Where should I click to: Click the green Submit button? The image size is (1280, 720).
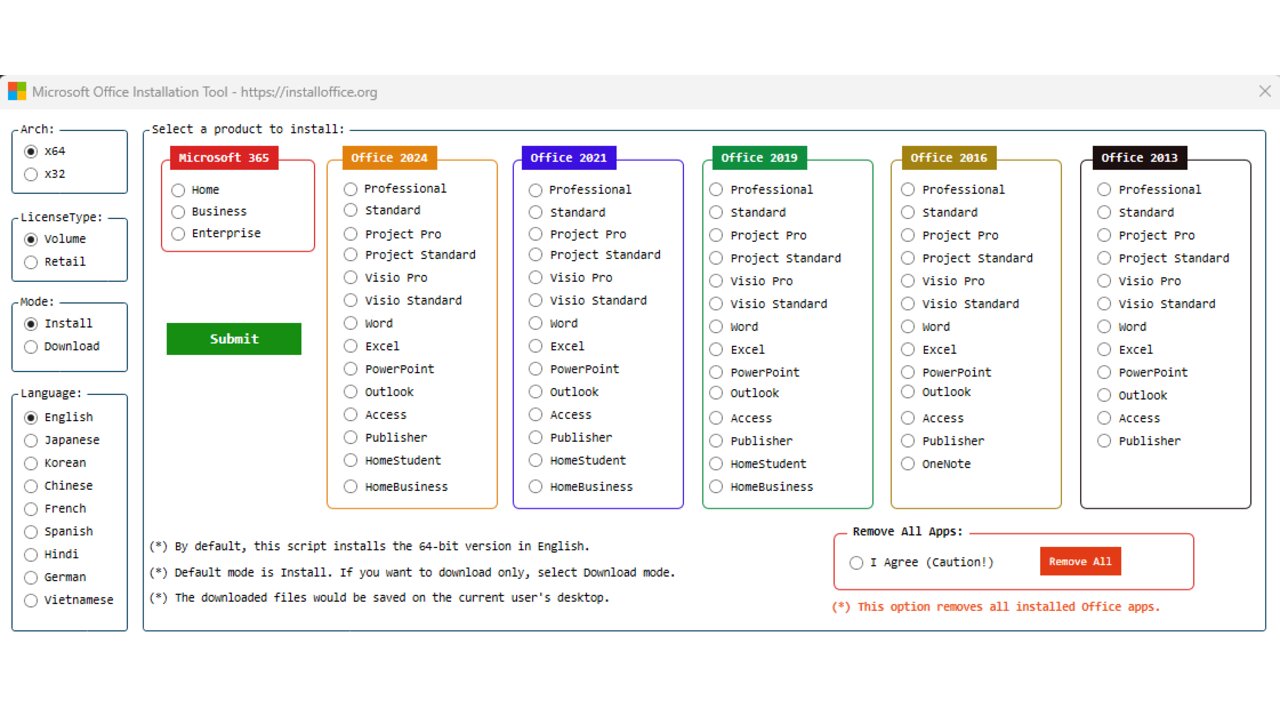point(234,339)
